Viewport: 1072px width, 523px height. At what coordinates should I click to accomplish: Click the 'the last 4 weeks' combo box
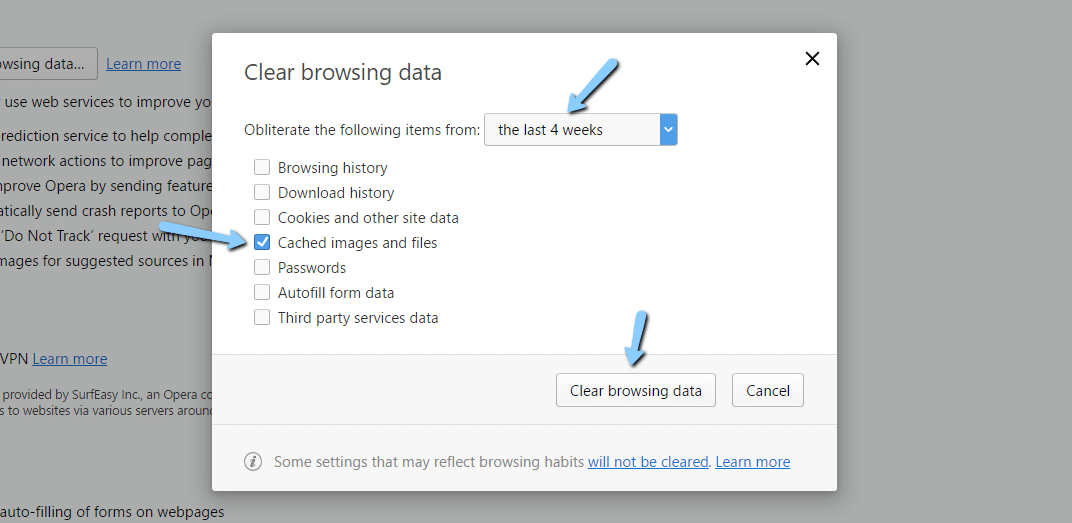pos(572,130)
